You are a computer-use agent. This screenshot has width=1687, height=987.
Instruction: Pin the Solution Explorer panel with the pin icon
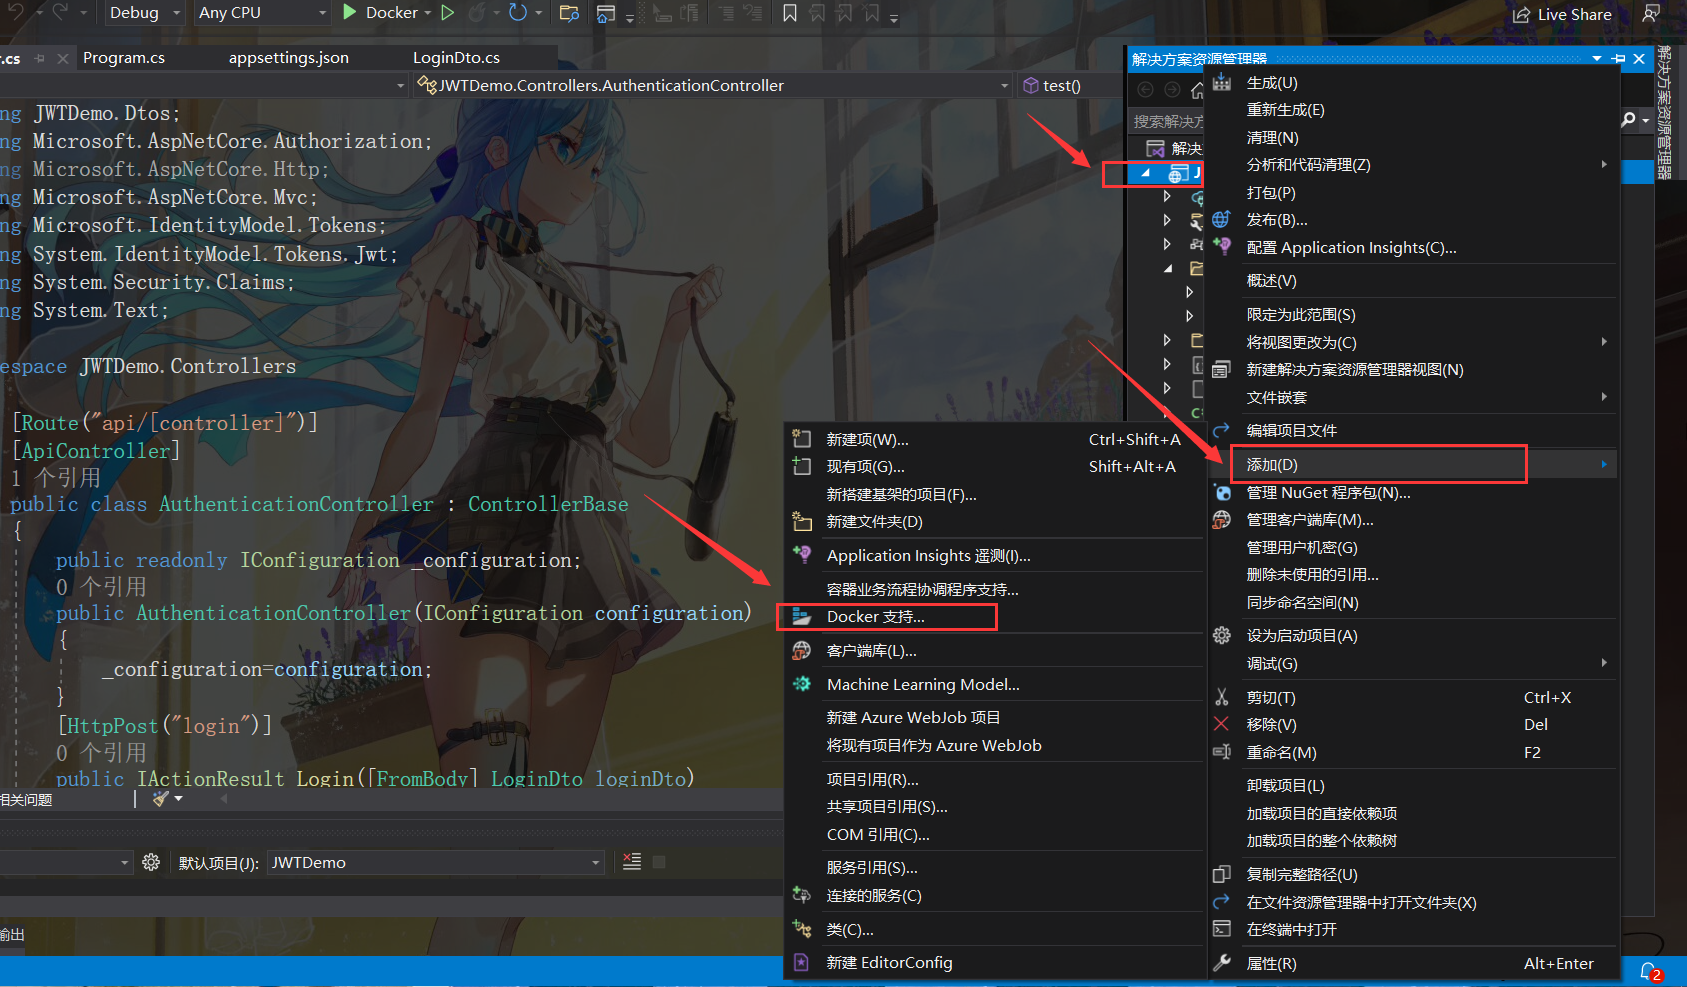(x=1617, y=58)
